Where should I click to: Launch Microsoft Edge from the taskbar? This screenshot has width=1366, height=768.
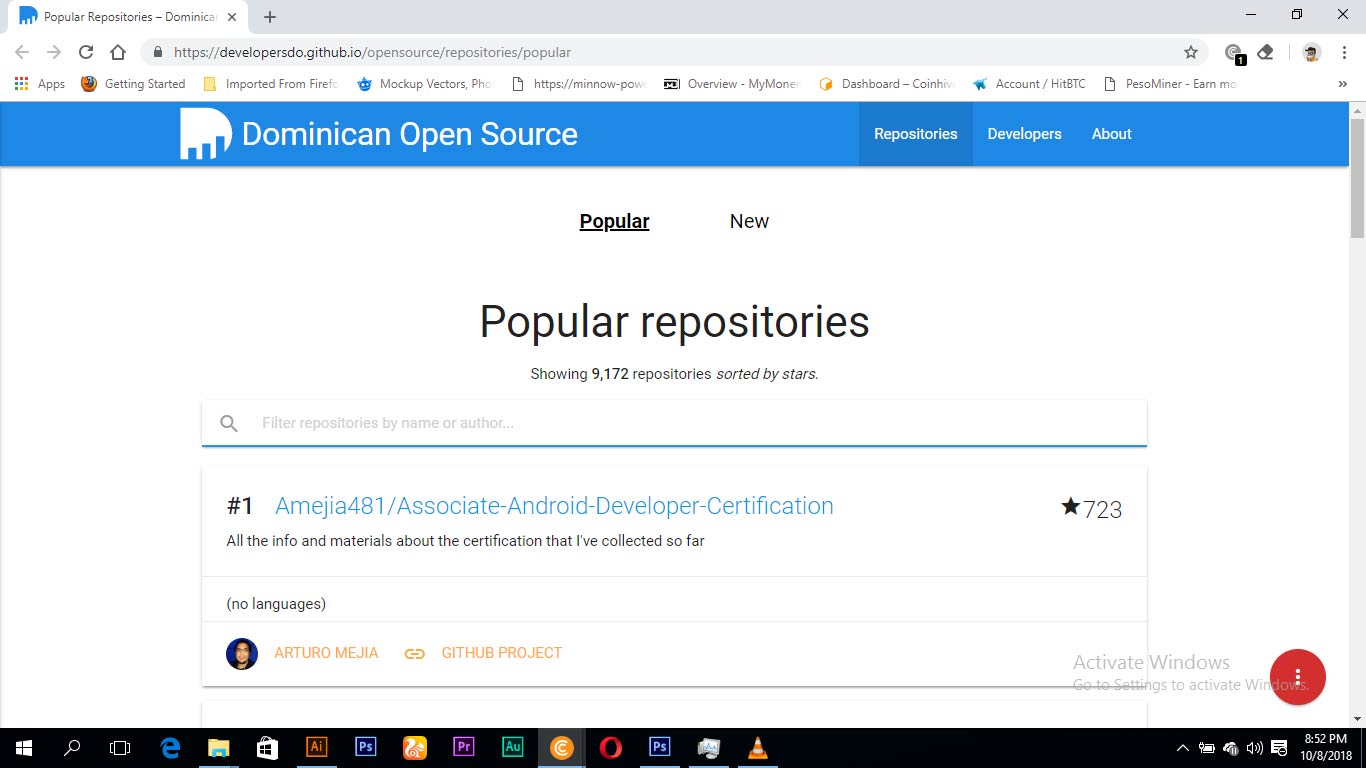click(x=171, y=748)
